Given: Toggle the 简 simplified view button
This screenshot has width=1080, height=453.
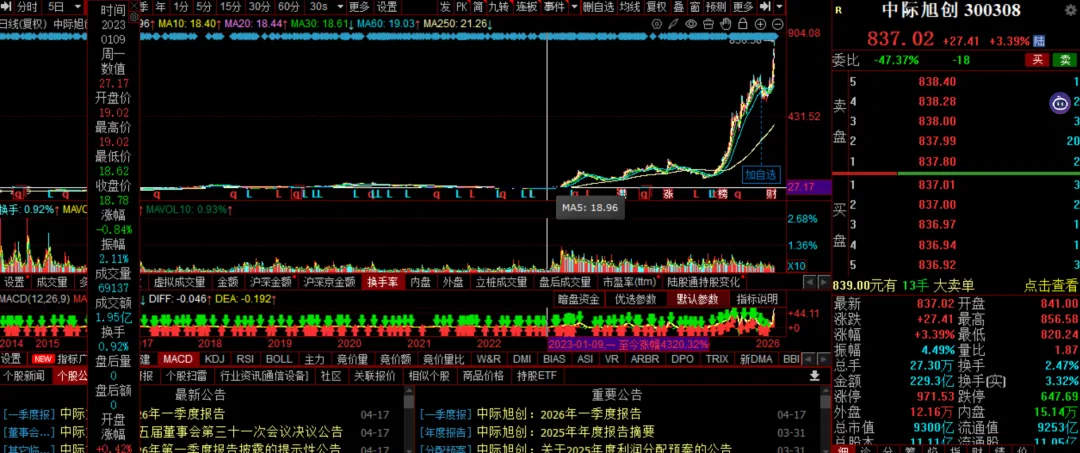Looking at the screenshot, I should click(477, 7).
